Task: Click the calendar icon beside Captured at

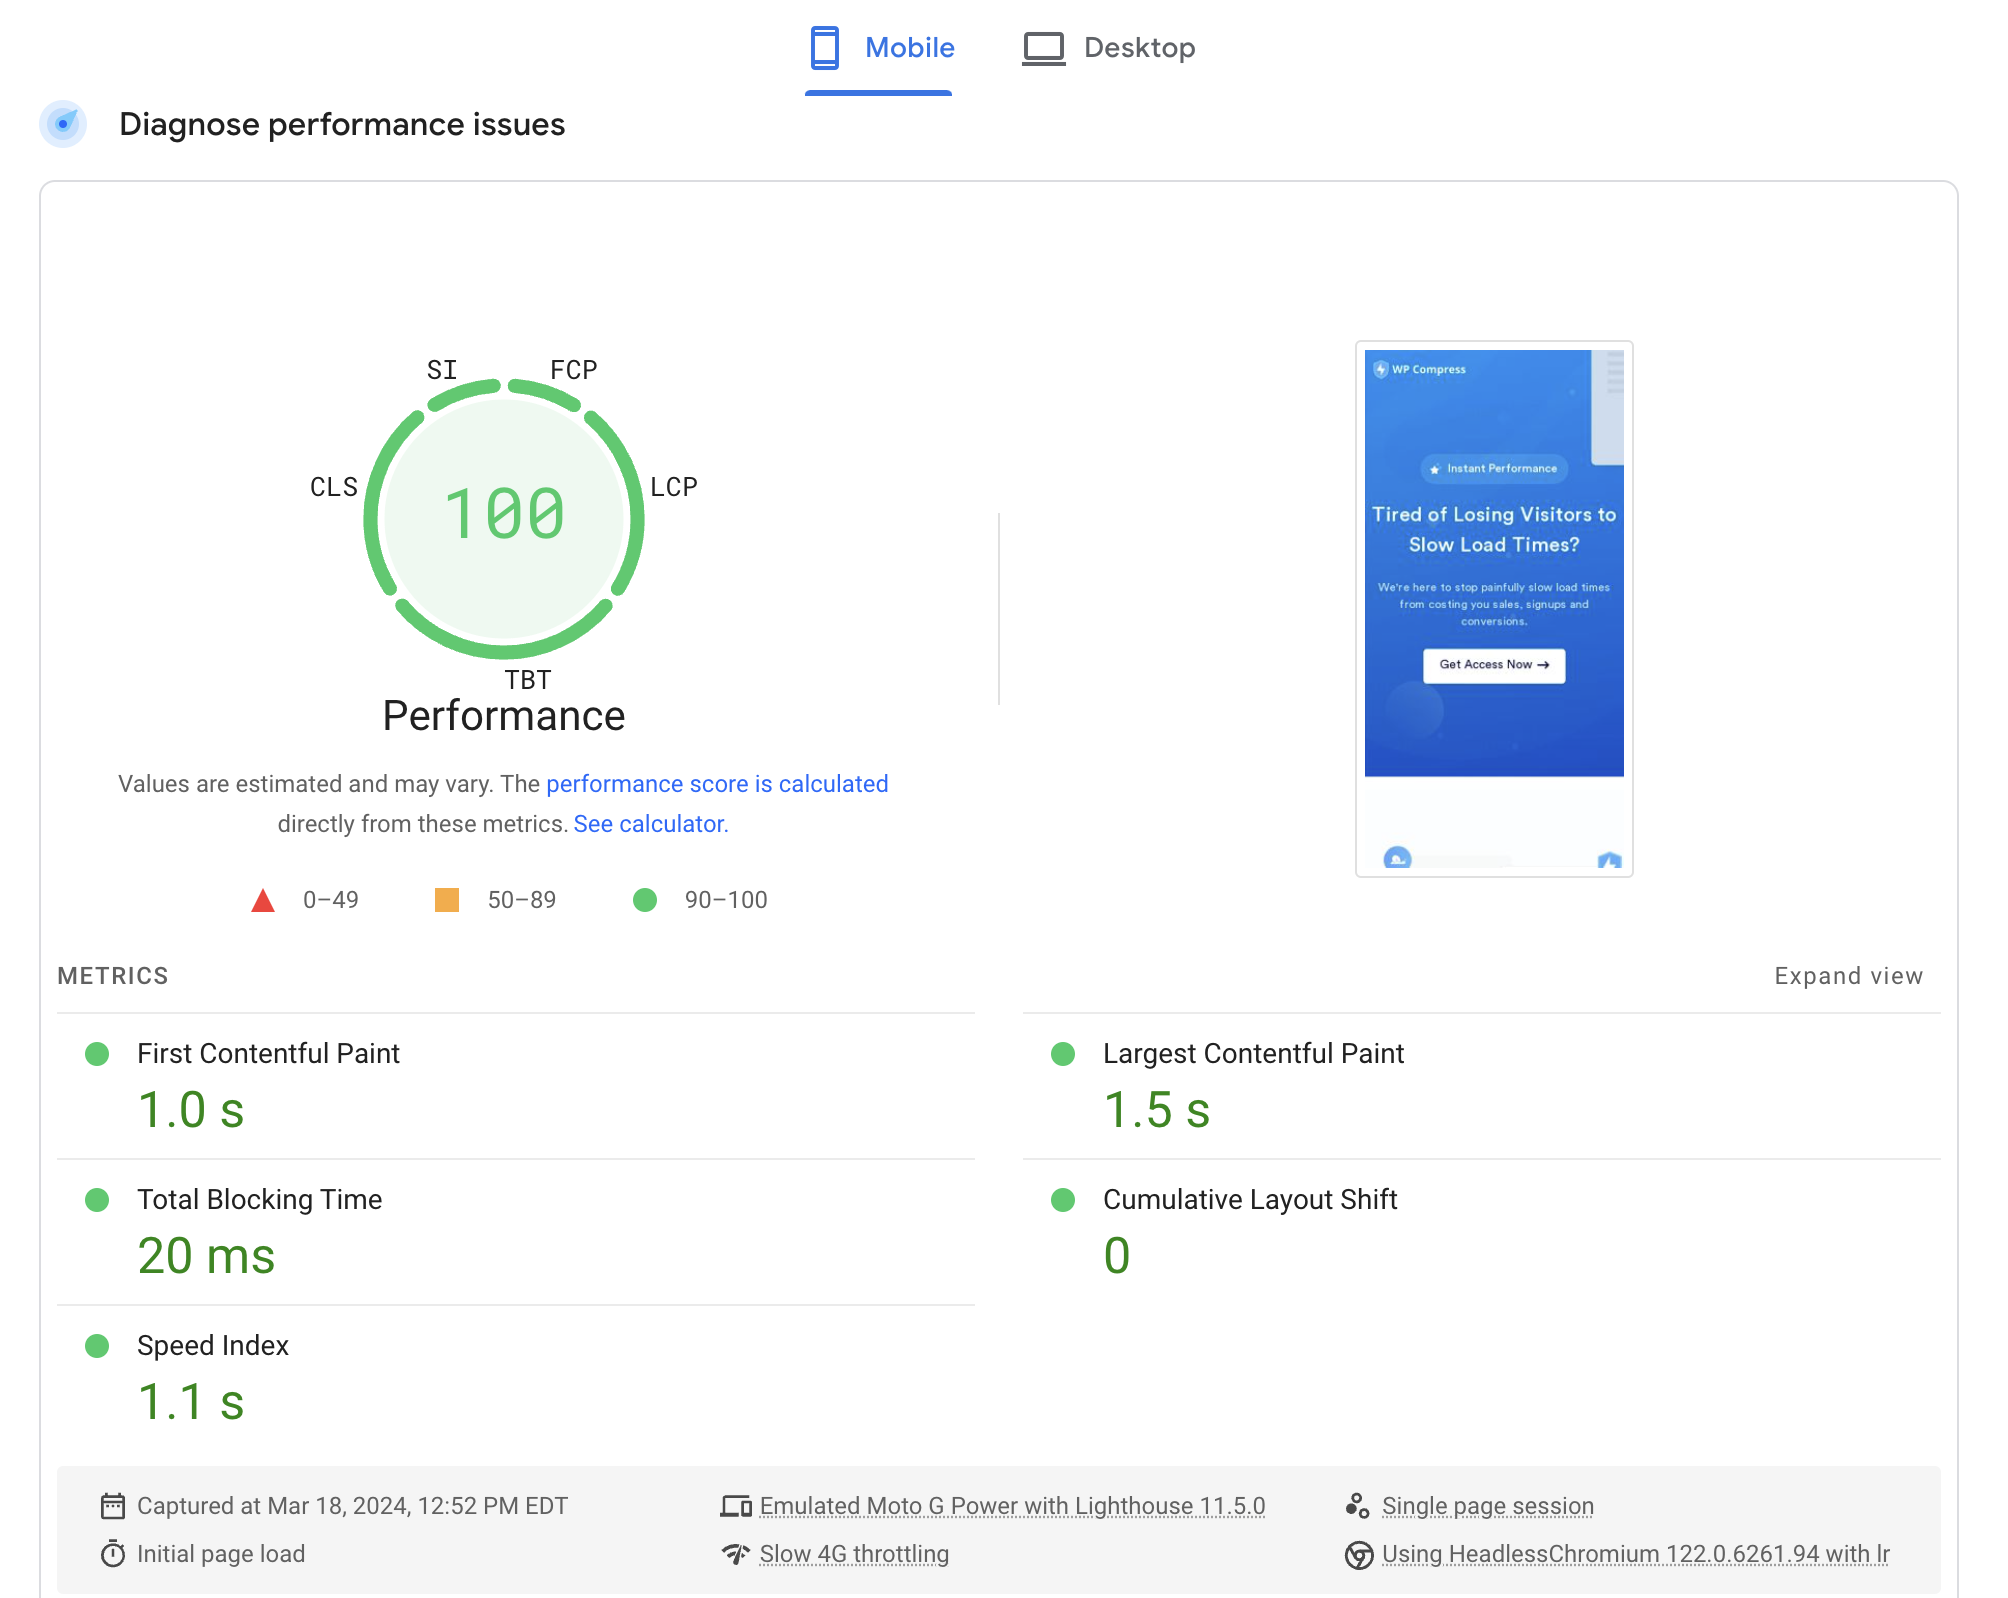Action: point(113,1506)
